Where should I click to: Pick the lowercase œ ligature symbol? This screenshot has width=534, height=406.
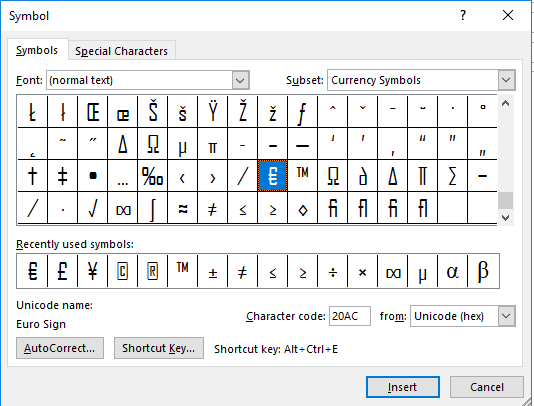(123, 112)
